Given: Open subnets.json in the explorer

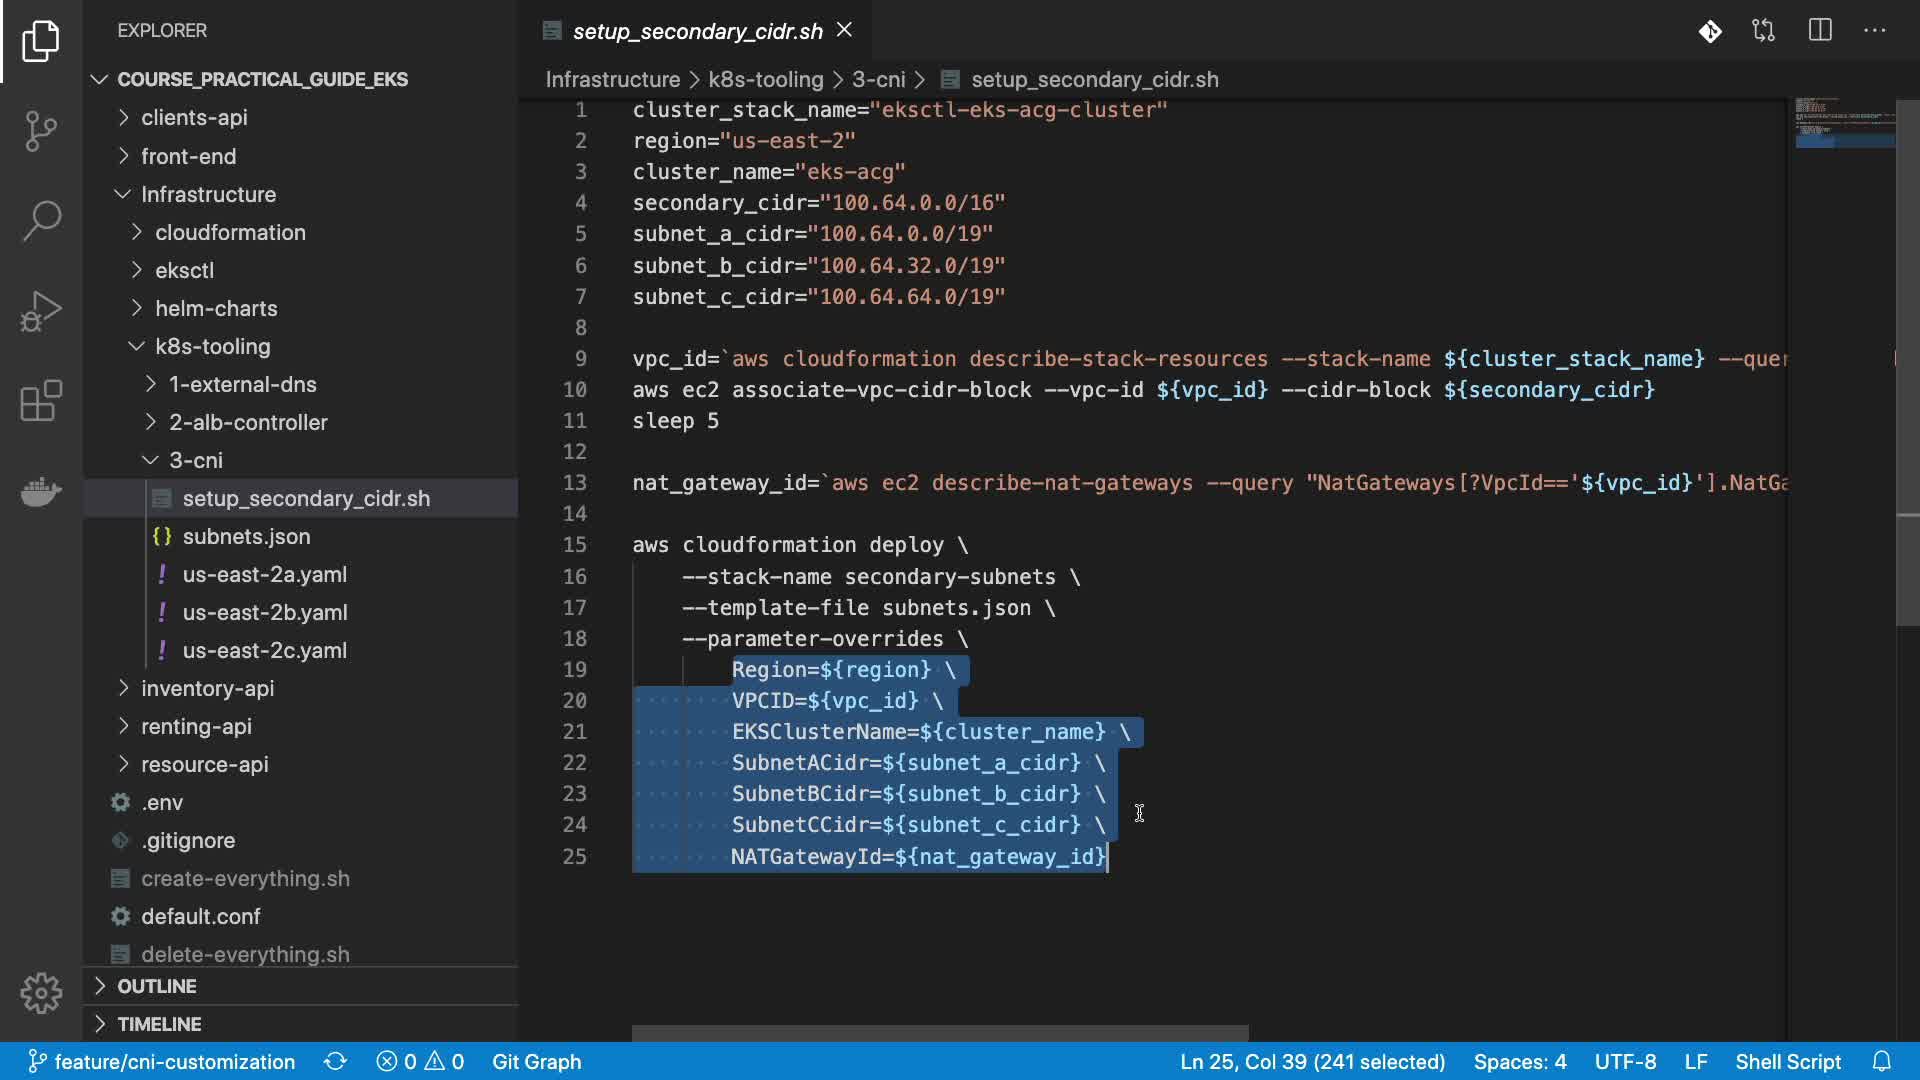Looking at the screenshot, I should coord(246,536).
